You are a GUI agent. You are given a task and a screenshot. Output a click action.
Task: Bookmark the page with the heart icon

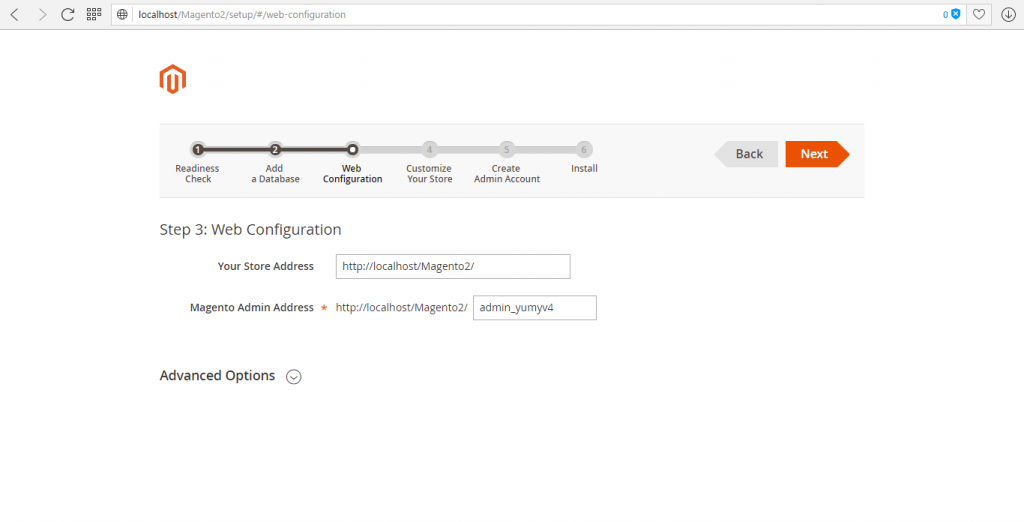click(978, 14)
